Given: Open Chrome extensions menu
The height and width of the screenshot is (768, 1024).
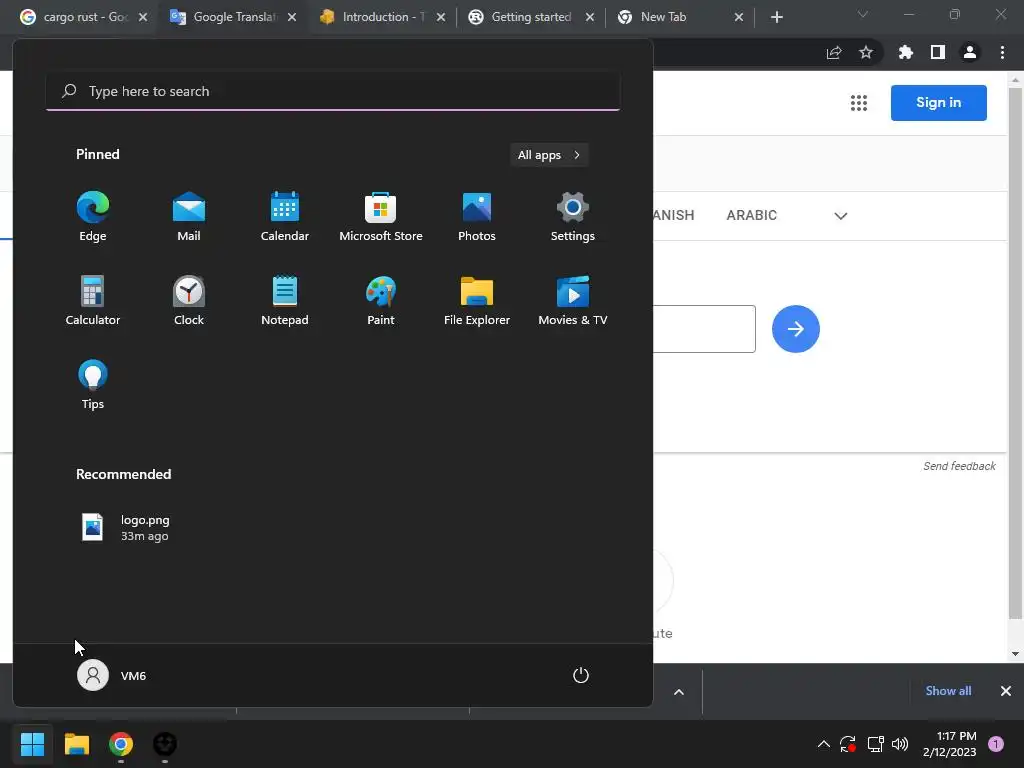Looking at the screenshot, I should tap(906, 53).
